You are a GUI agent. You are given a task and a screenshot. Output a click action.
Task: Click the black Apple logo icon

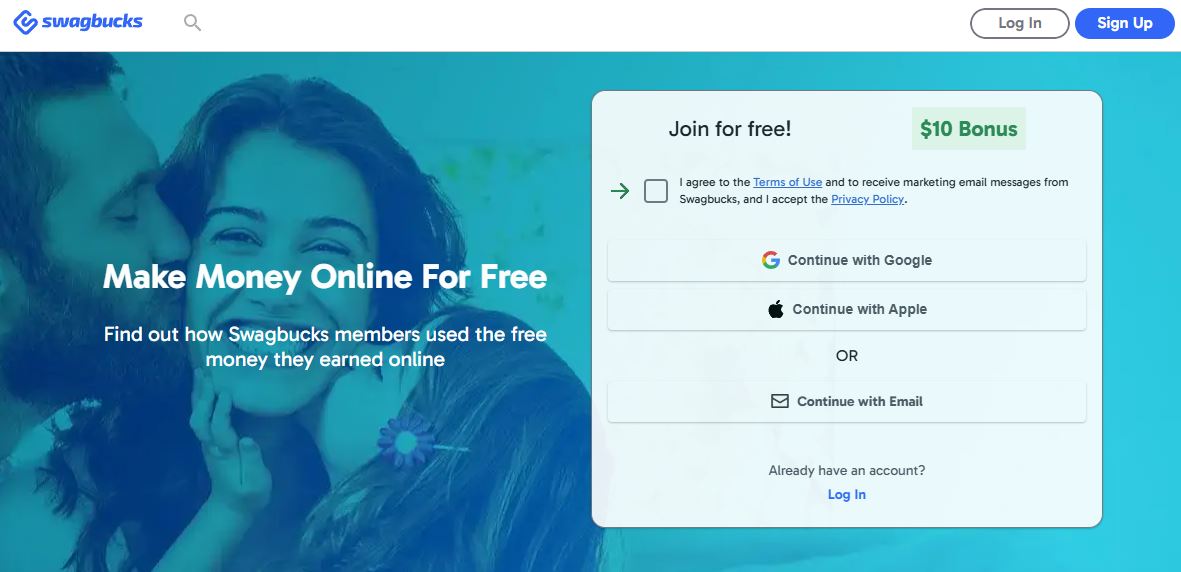776,309
